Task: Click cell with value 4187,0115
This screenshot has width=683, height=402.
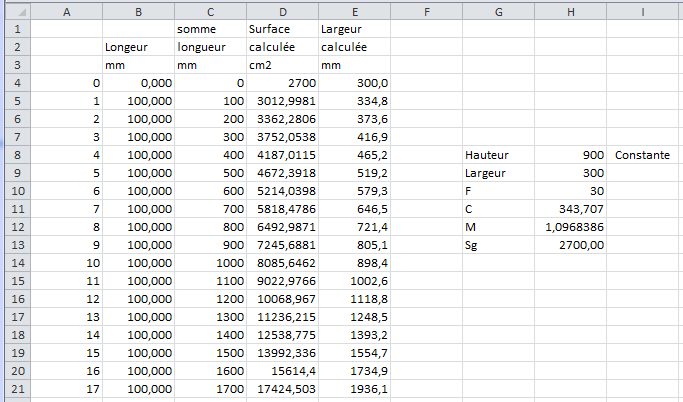Action: [283, 155]
